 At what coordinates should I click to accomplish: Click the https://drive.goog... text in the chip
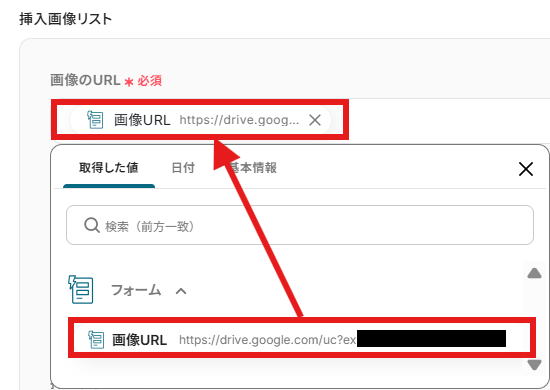point(239,120)
